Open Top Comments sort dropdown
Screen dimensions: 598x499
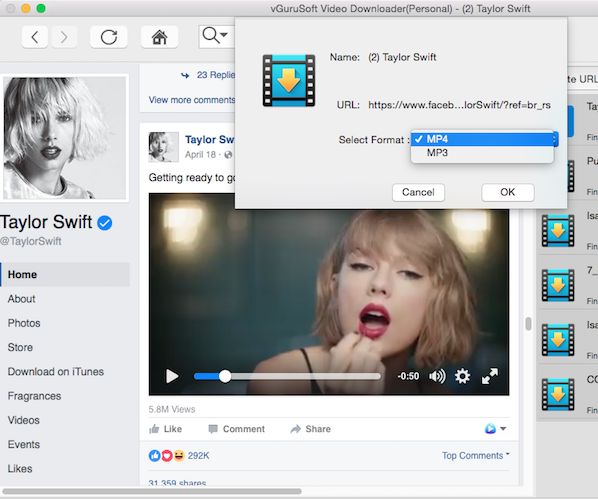(x=476, y=456)
